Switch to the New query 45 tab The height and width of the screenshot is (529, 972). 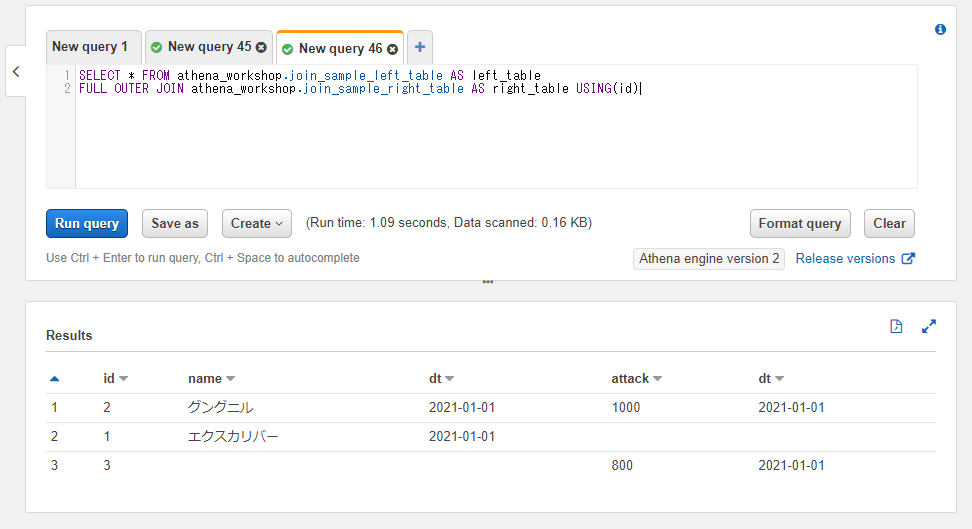(209, 47)
